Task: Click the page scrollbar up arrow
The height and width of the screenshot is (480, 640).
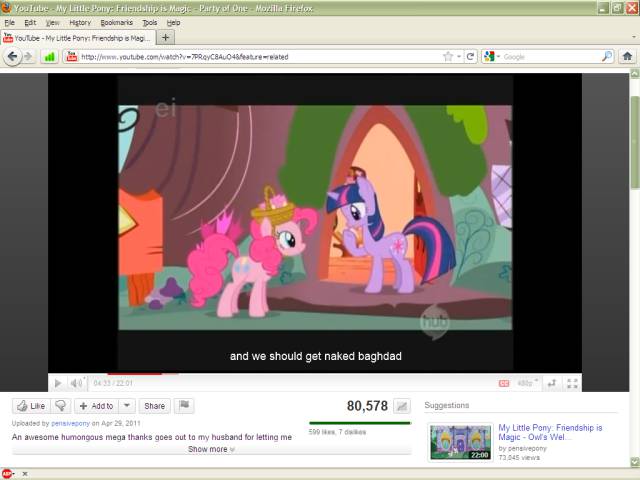Action: click(635, 73)
